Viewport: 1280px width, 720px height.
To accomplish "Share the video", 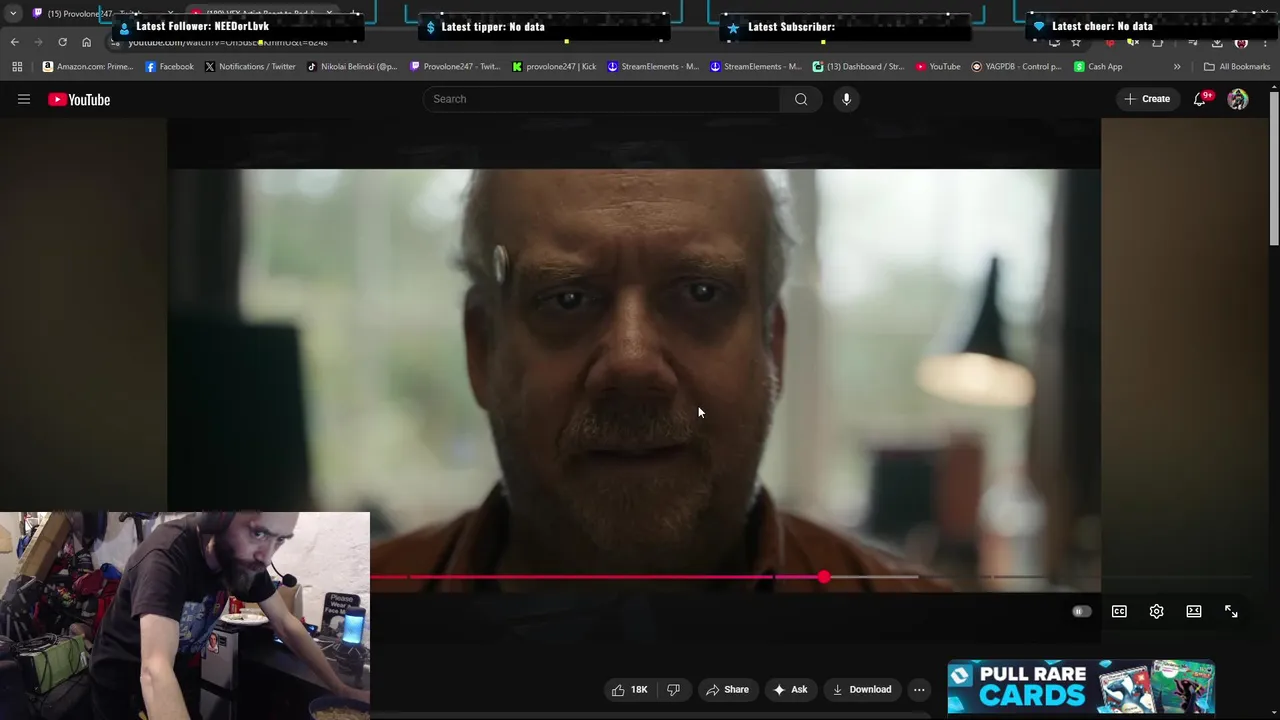I will pyautogui.click(x=727, y=689).
